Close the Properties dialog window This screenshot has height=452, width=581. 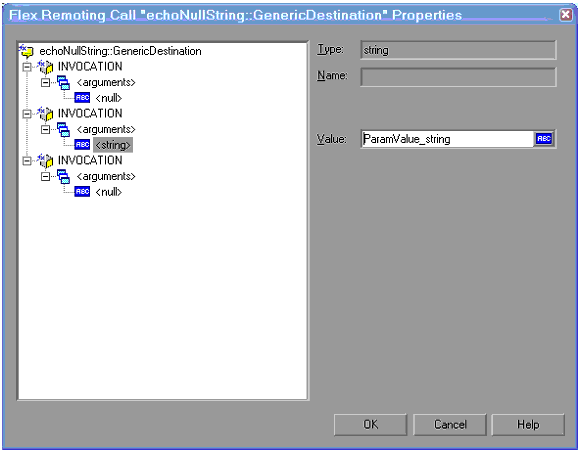tap(565, 15)
